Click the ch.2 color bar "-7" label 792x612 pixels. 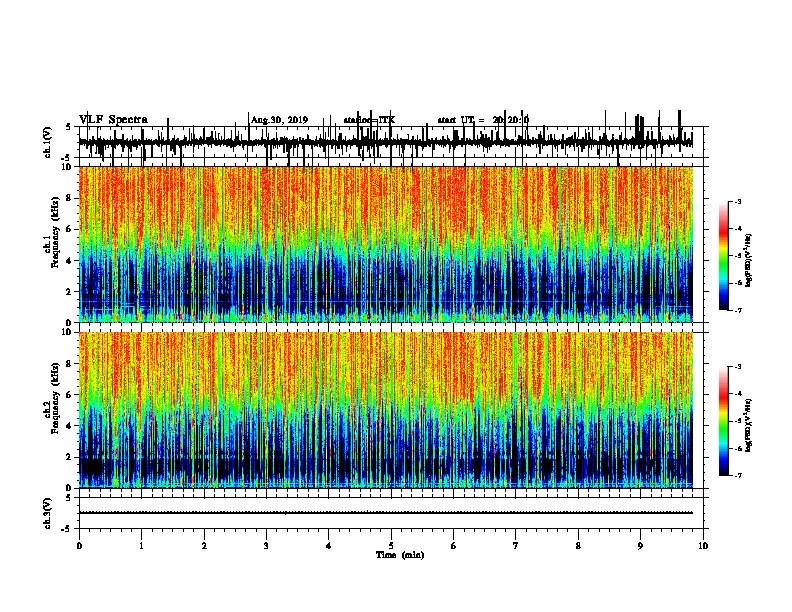click(x=737, y=476)
